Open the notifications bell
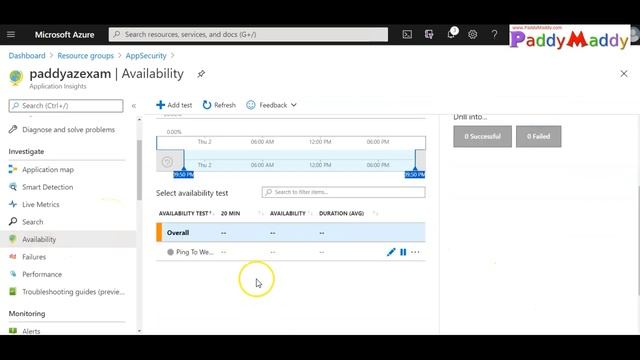The width and height of the screenshot is (640, 360). click(451, 34)
